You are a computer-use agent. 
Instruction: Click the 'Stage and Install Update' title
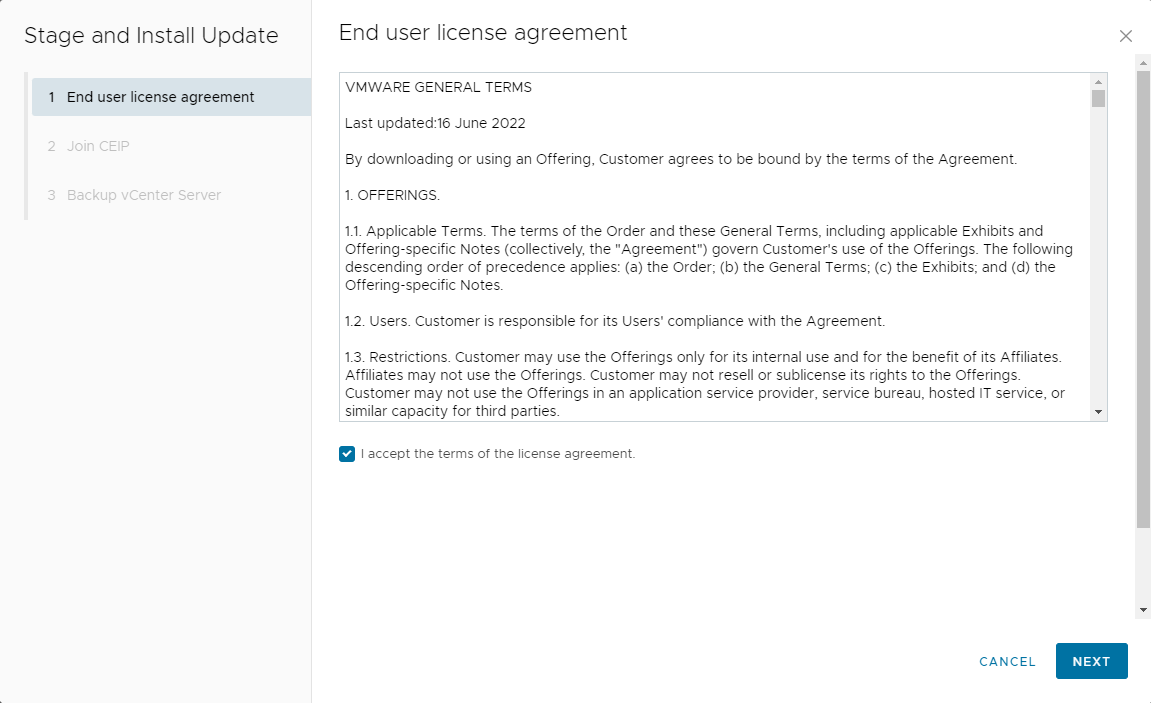(151, 36)
